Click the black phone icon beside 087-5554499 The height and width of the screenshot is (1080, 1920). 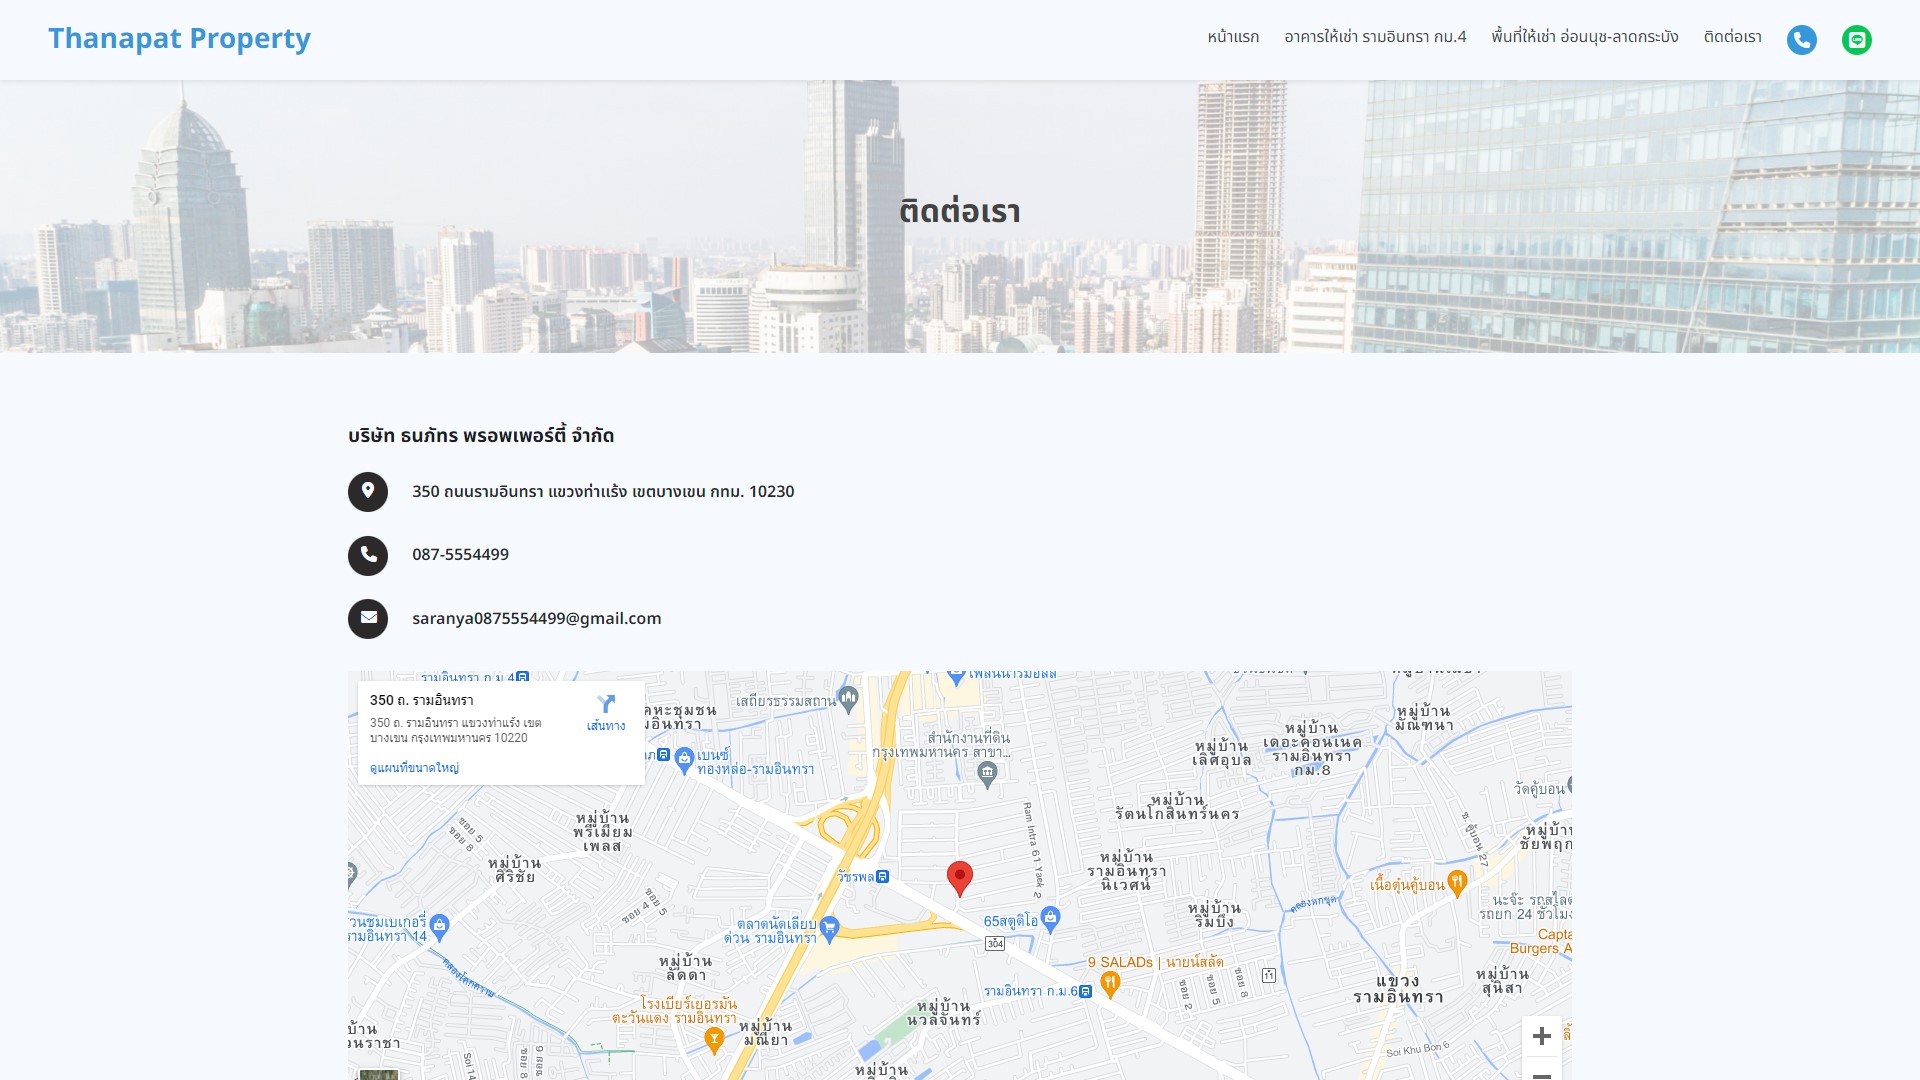tap(368, 555)
